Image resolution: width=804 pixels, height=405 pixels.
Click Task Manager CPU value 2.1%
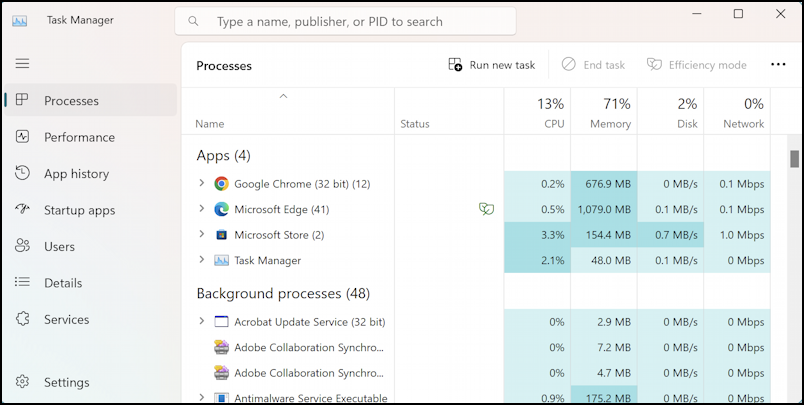[x=537, y=260]
